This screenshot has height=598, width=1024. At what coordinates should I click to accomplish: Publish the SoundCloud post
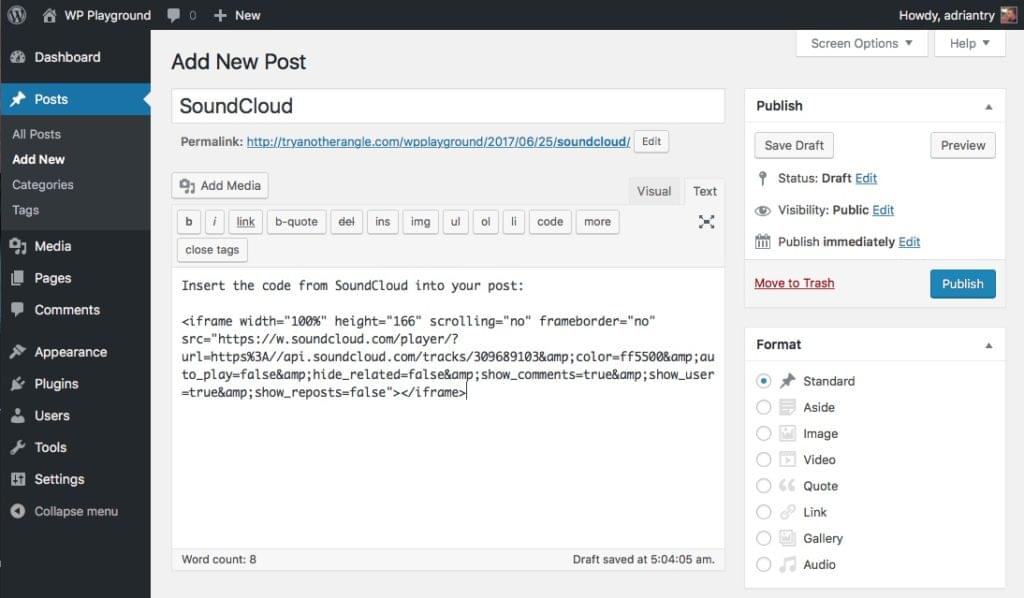click(x=962, y=283)
